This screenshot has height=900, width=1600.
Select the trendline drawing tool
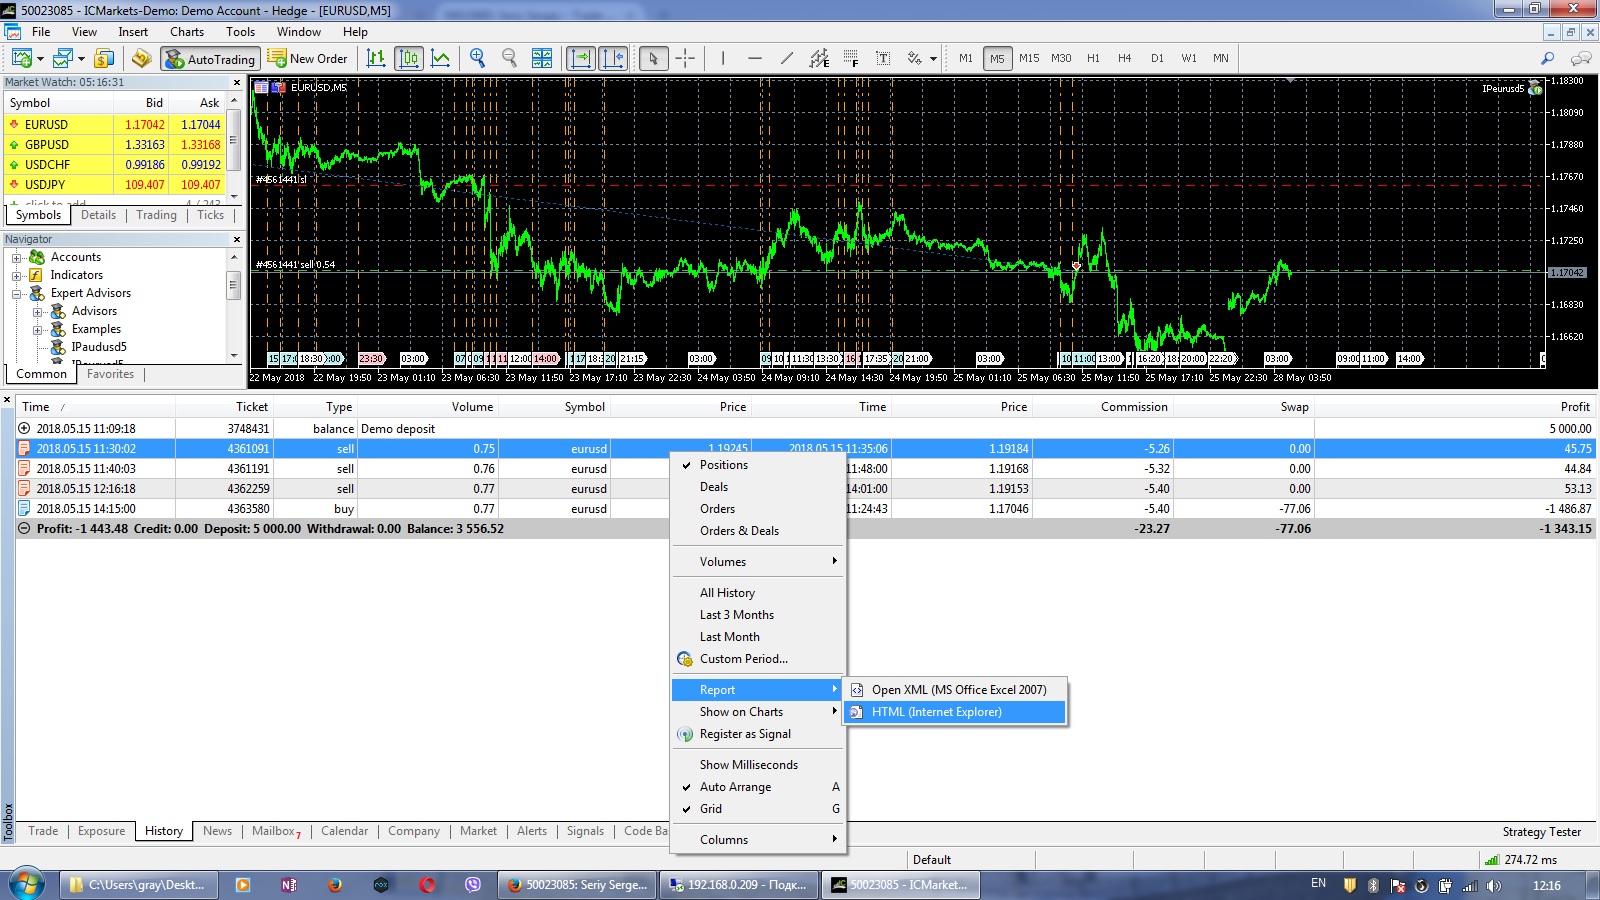tap(787, 58)
